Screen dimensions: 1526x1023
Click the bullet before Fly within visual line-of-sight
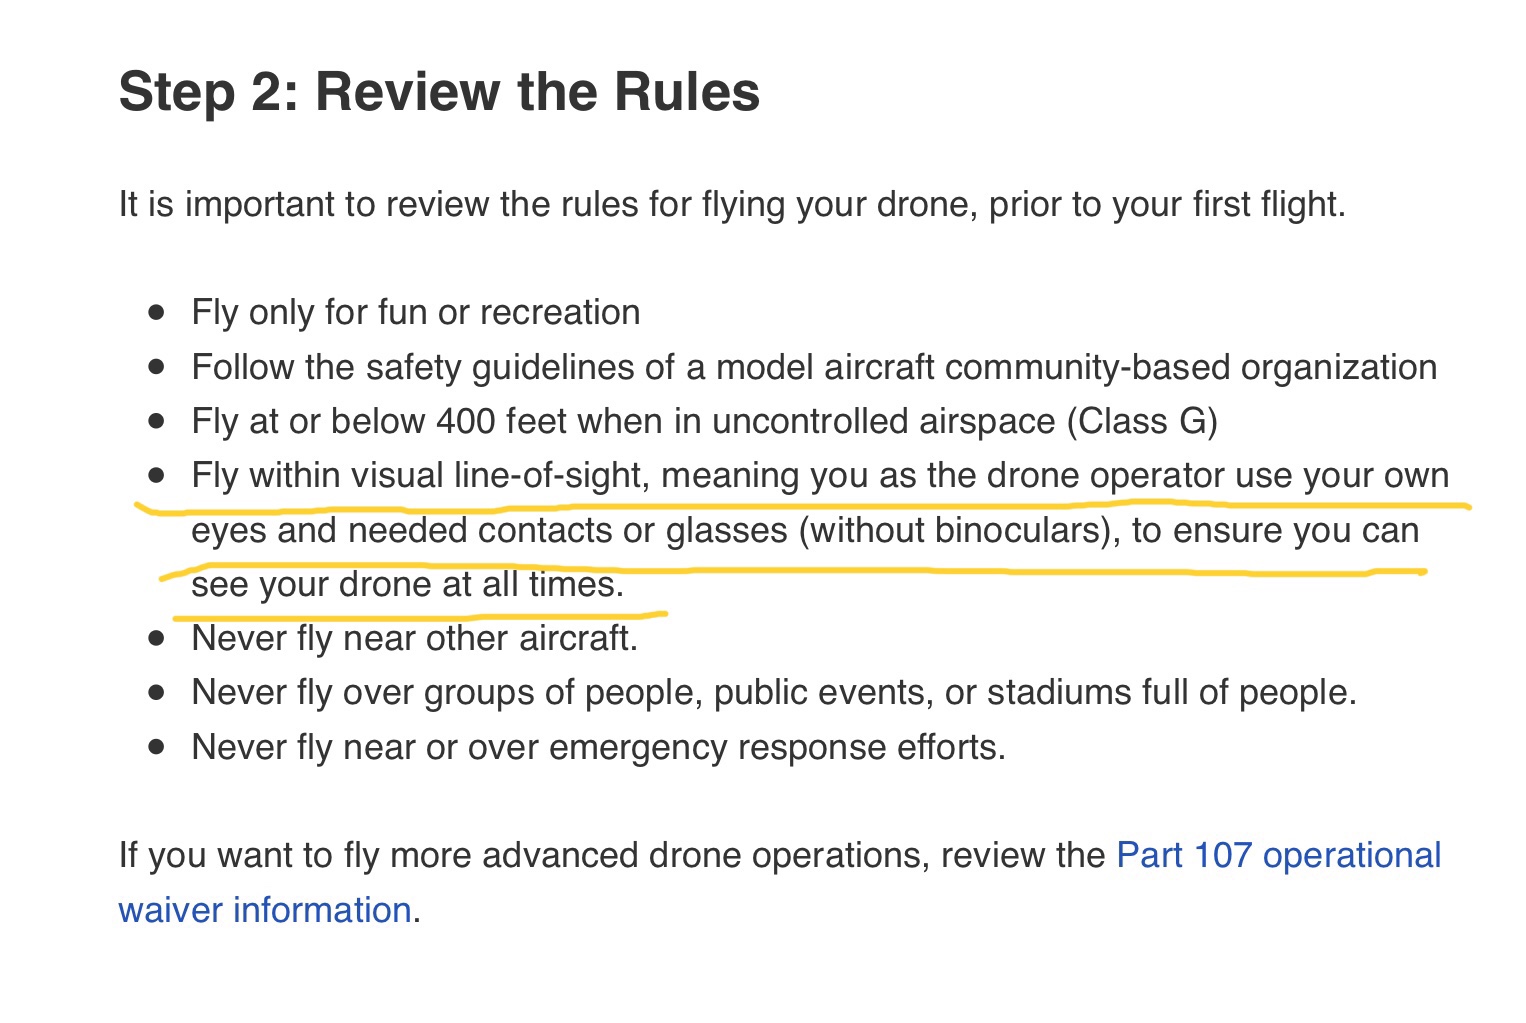[156, 475]
